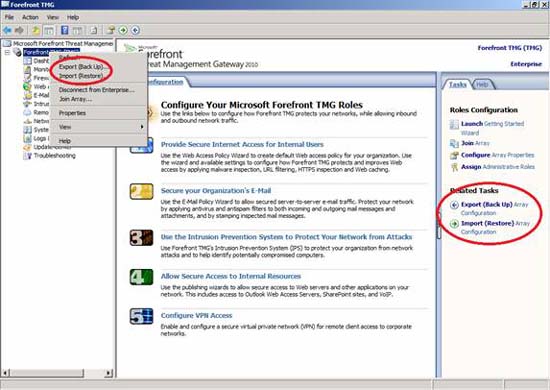
Task: Click Assign Administrative Roles link
Action: tap(498, 167)
